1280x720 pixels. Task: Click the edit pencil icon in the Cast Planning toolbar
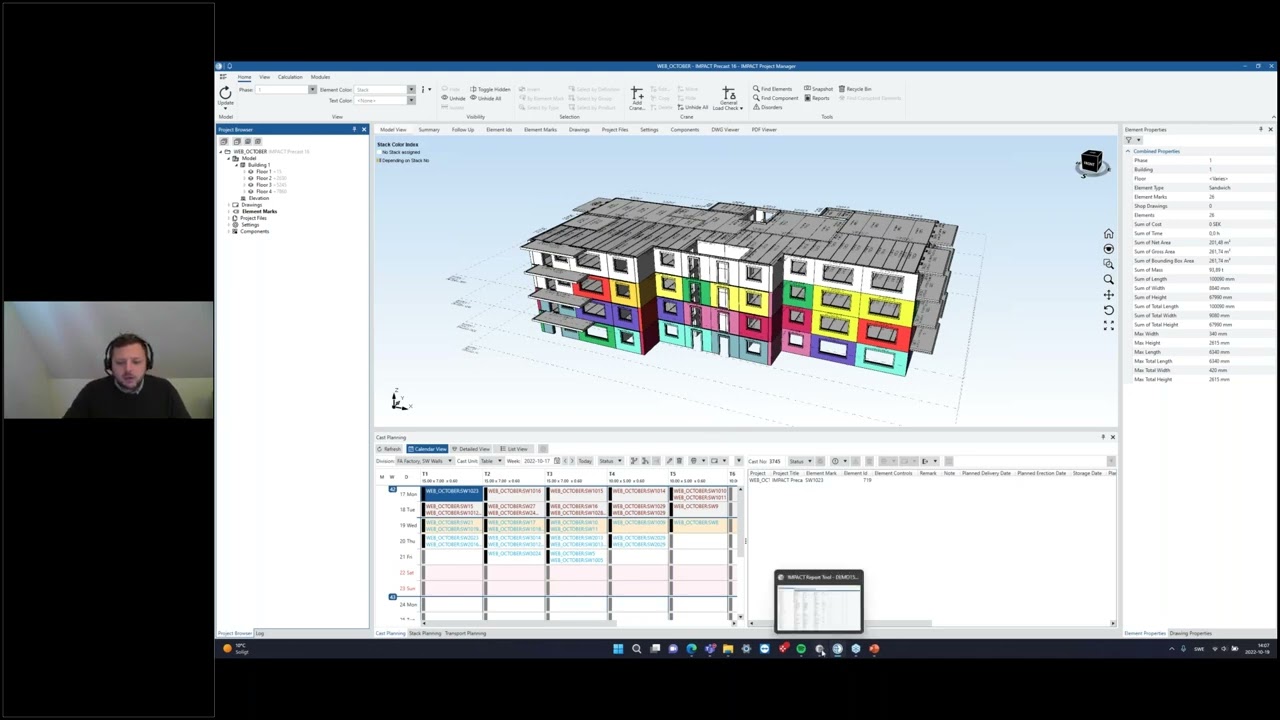click(669, 461)
